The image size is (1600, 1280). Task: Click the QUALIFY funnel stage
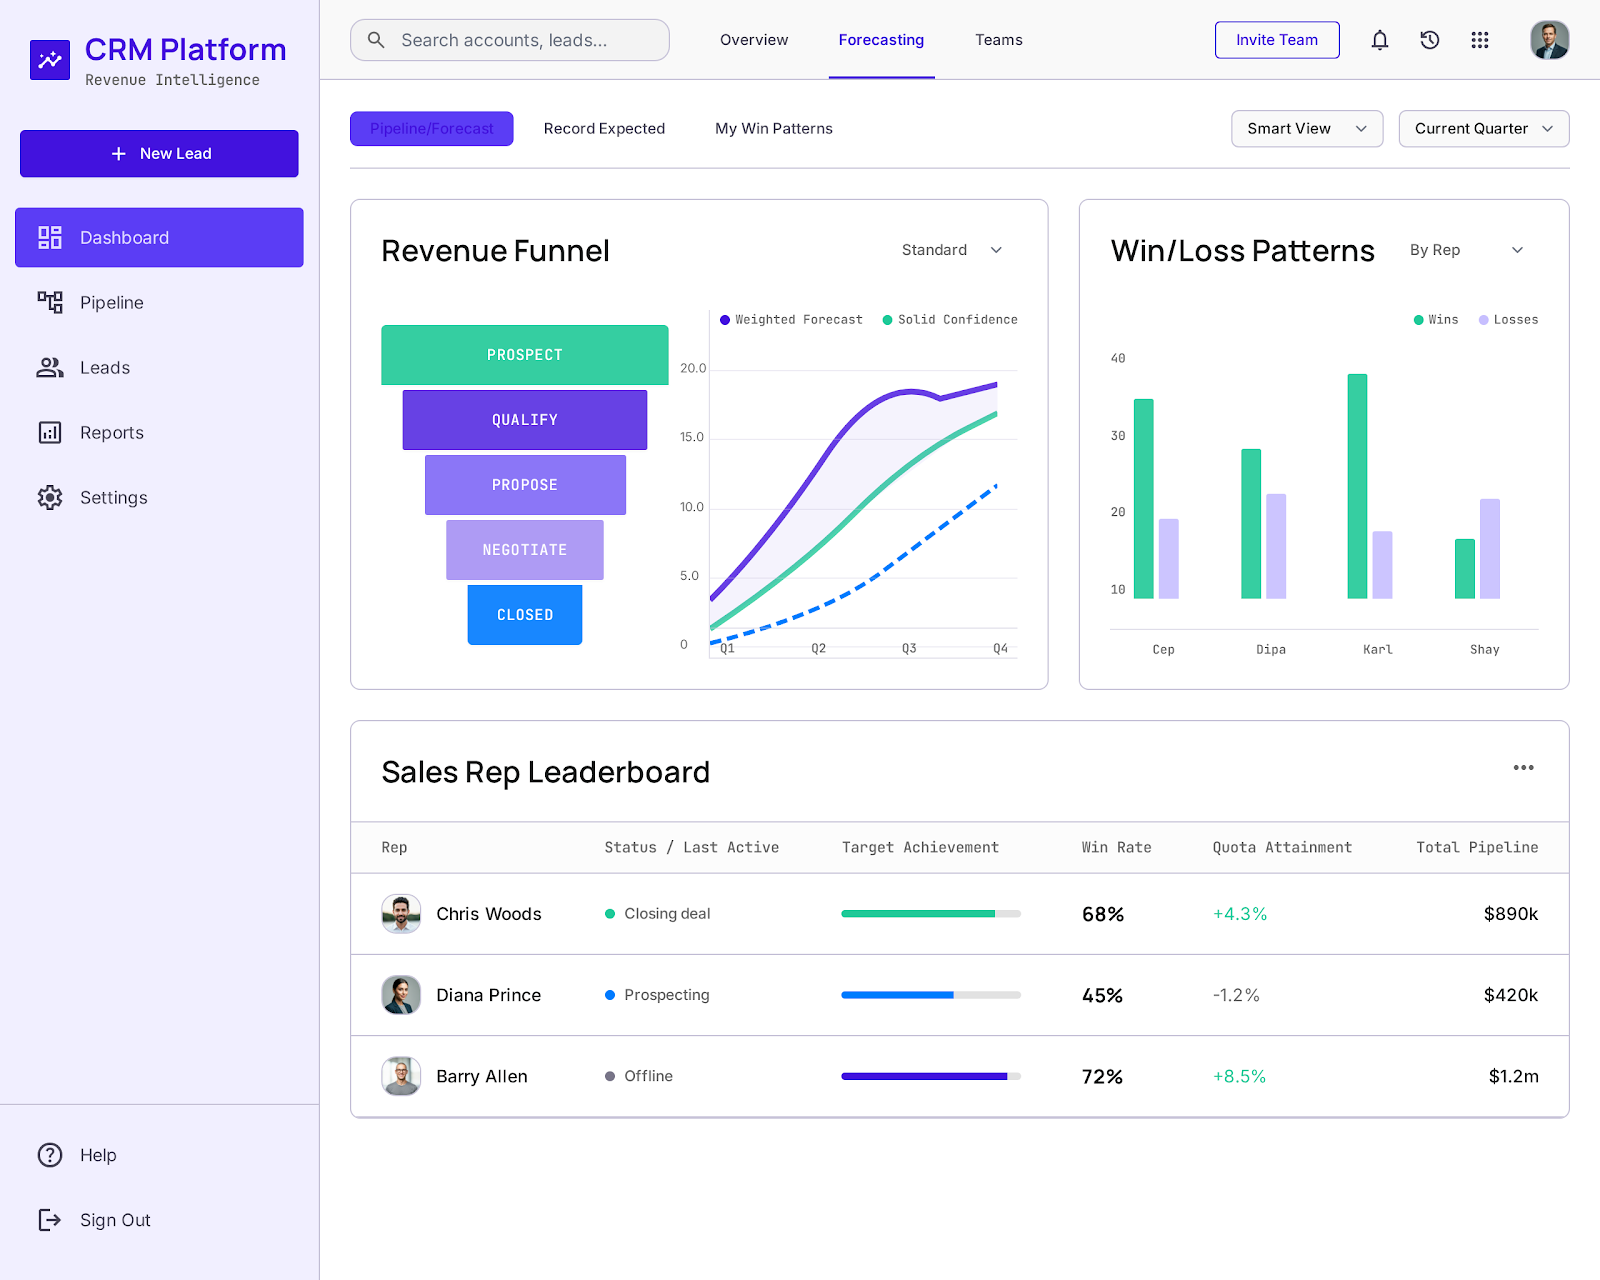tap(525, 420)
